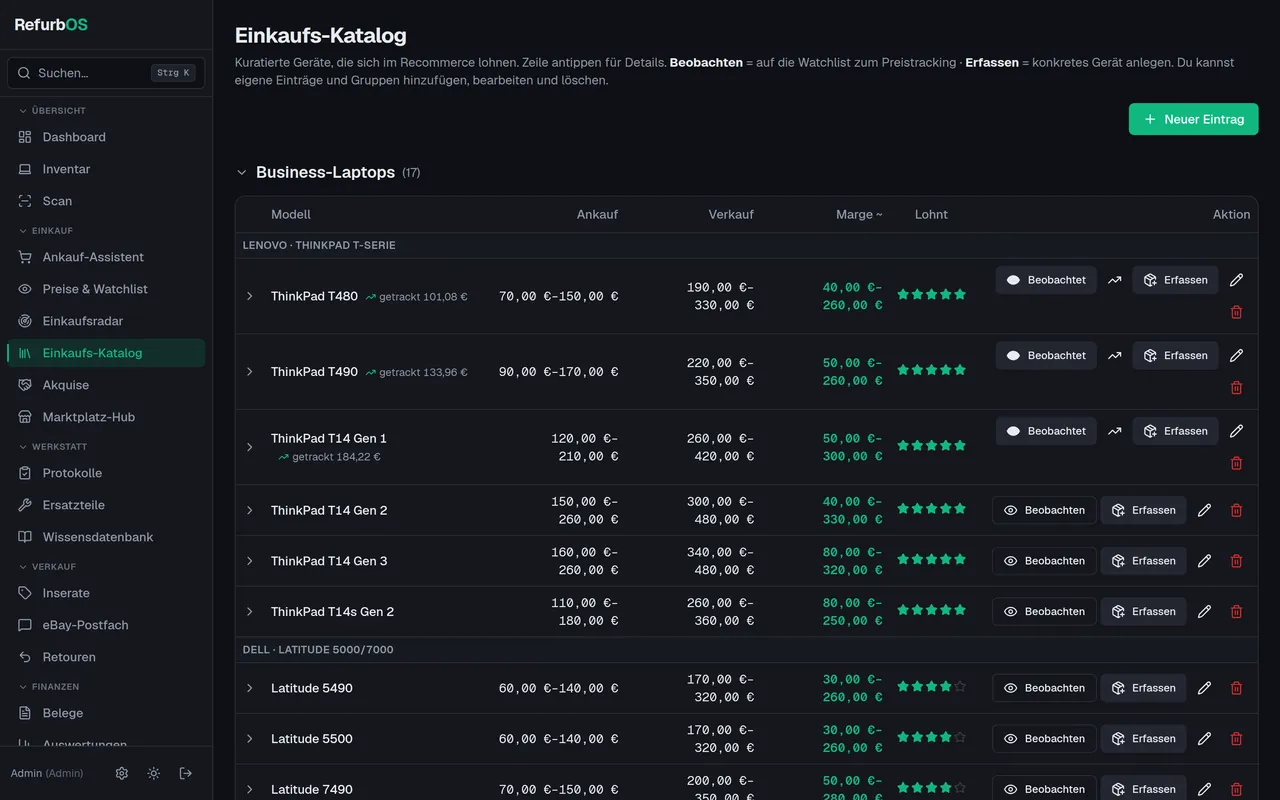1280x800 pixels.
Task: Expand the ThinkPad T480 row details
Action: point(250,296)
